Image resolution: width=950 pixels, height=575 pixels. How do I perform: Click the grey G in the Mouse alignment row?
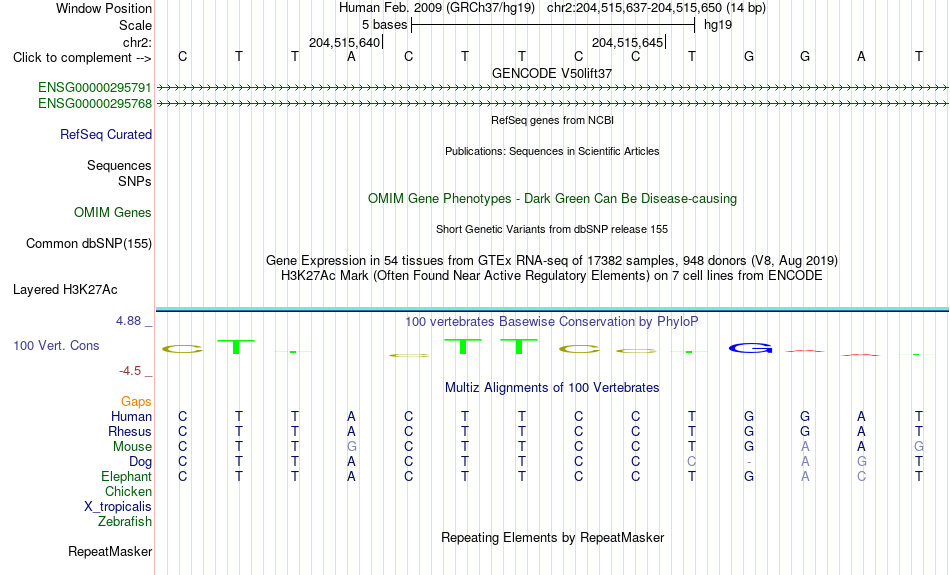(351, 447)
